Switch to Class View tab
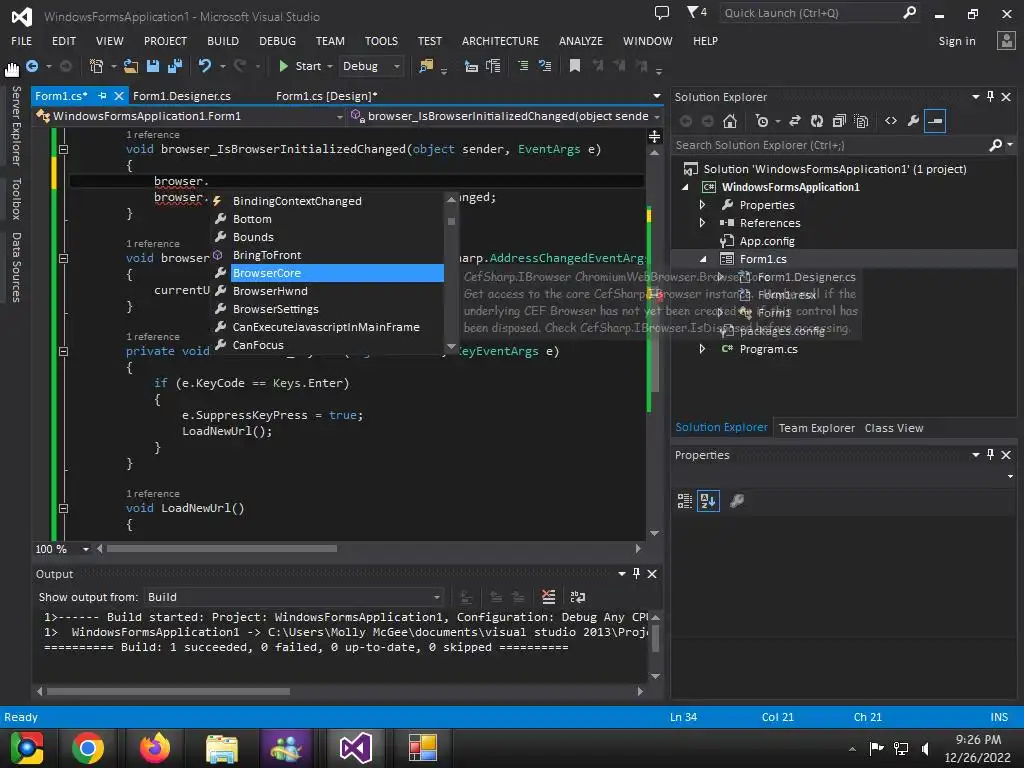 pos(893,428)
